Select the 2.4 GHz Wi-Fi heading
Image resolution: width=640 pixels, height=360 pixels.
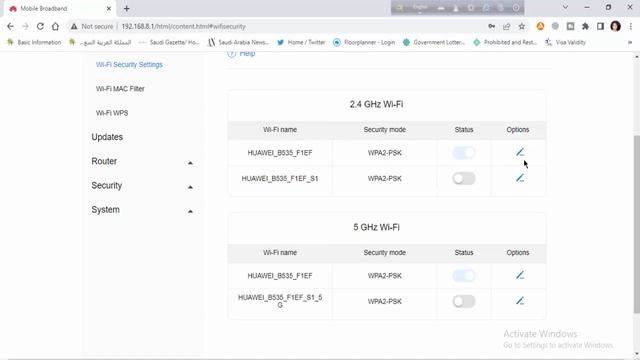(x=376, y=104)
